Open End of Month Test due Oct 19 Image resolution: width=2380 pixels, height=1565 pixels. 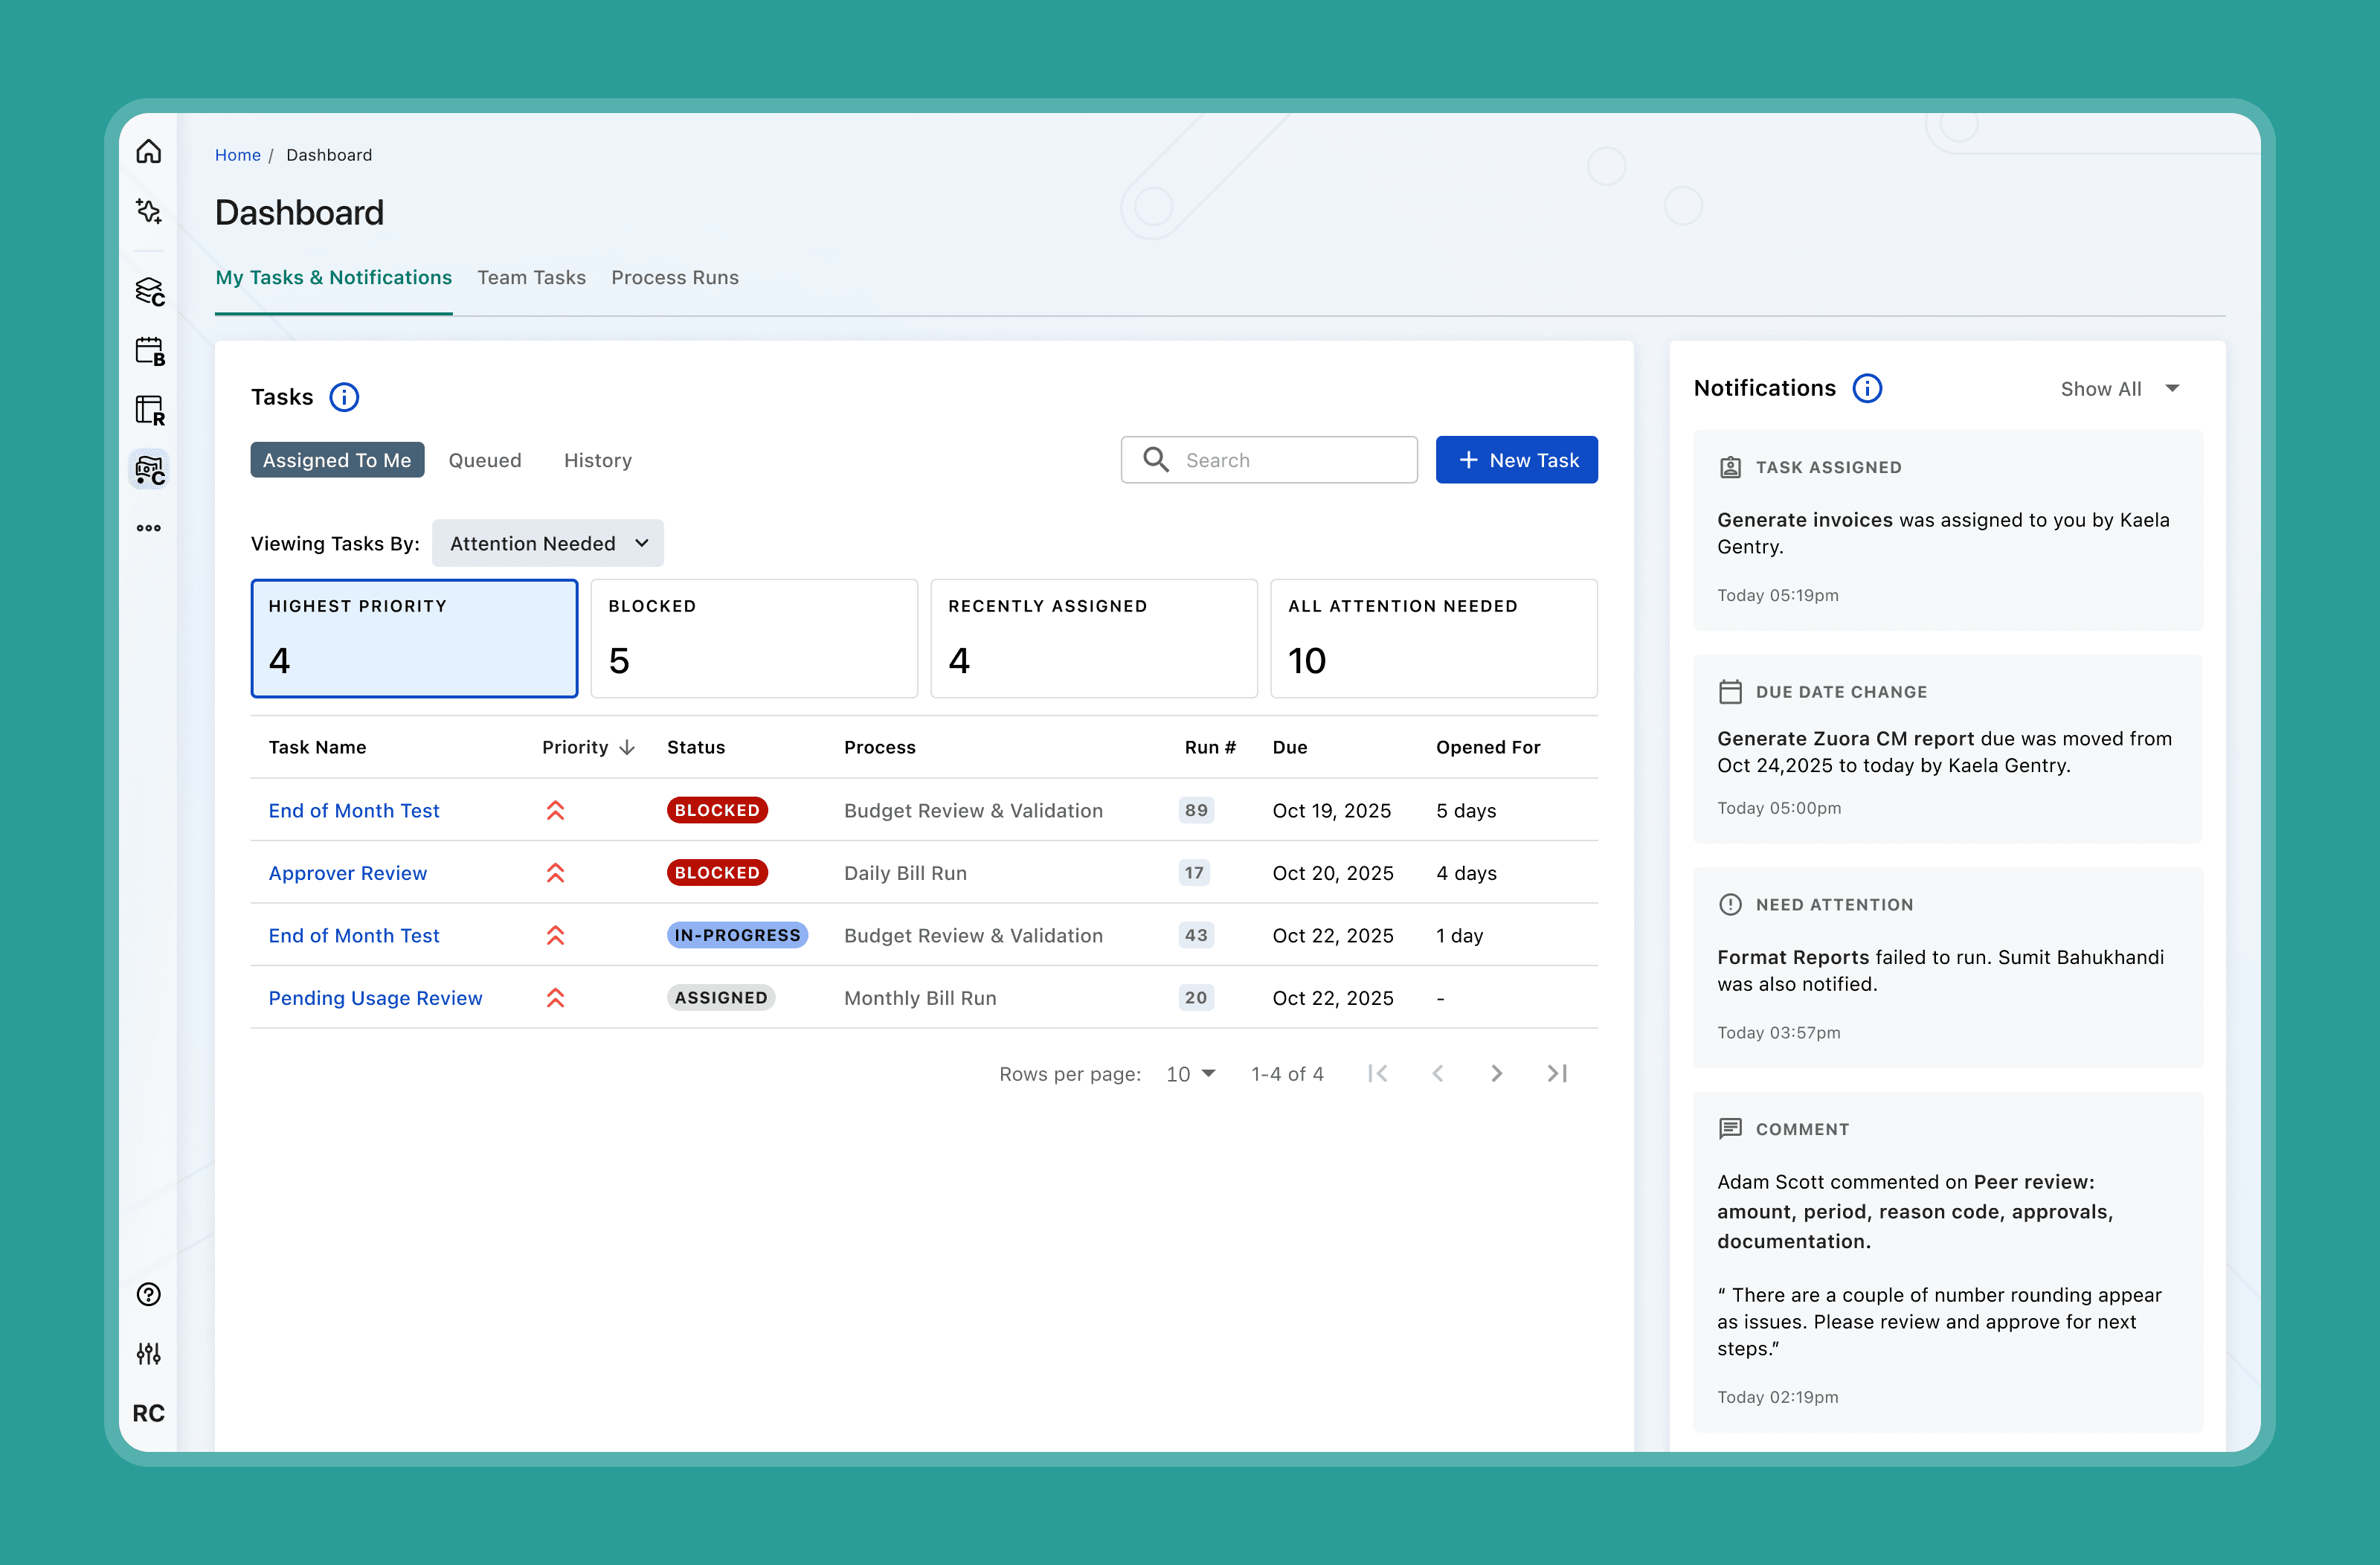(354, 810)
